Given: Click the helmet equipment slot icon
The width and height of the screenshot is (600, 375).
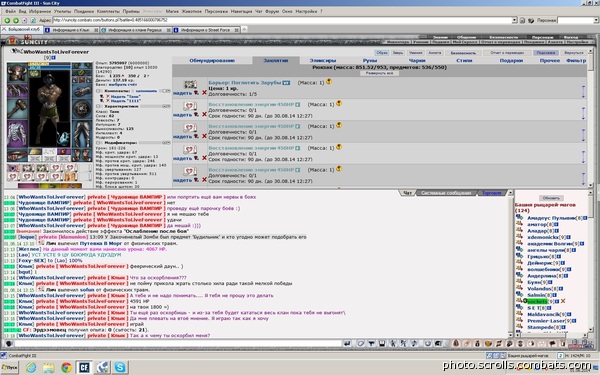Looking at the screenshot, I should [x=16, y=72].
